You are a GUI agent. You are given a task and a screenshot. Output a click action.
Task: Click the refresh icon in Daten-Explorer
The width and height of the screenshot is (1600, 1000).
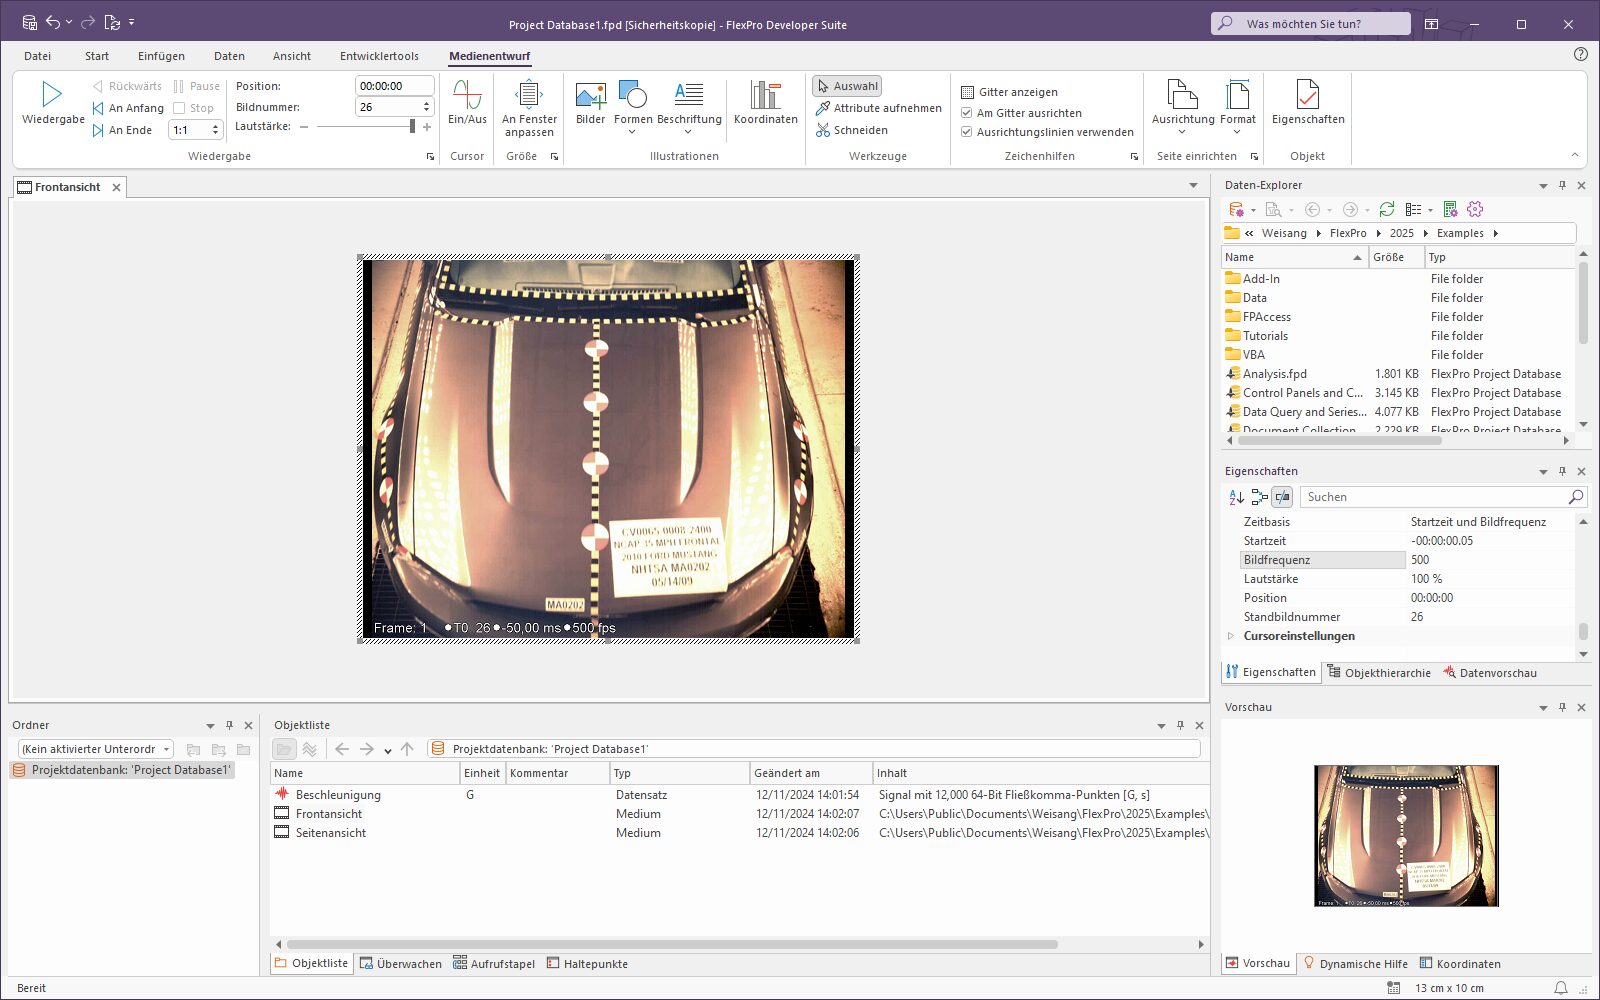1386,209
